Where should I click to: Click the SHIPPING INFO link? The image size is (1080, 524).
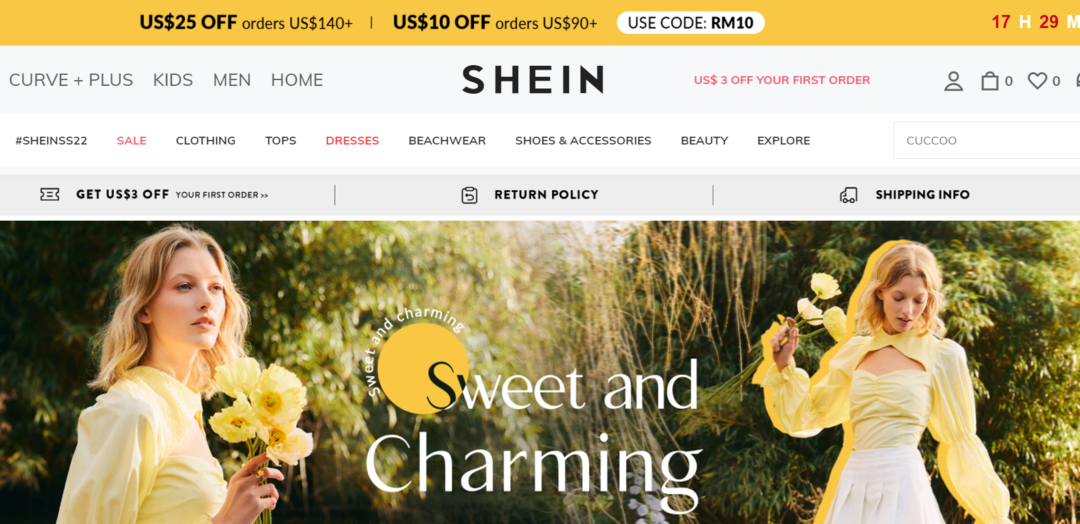(922, 195)
